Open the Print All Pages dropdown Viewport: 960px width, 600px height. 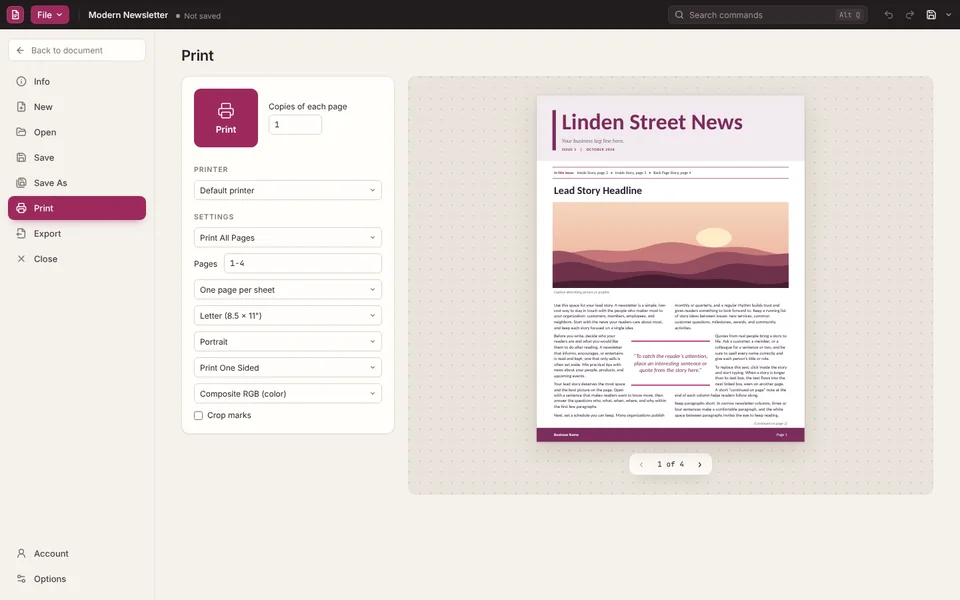288,238
